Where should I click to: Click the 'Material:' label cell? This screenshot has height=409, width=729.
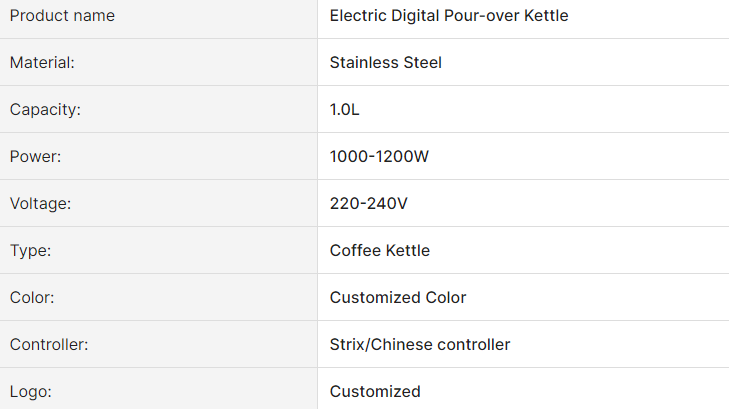click(42, 63)
